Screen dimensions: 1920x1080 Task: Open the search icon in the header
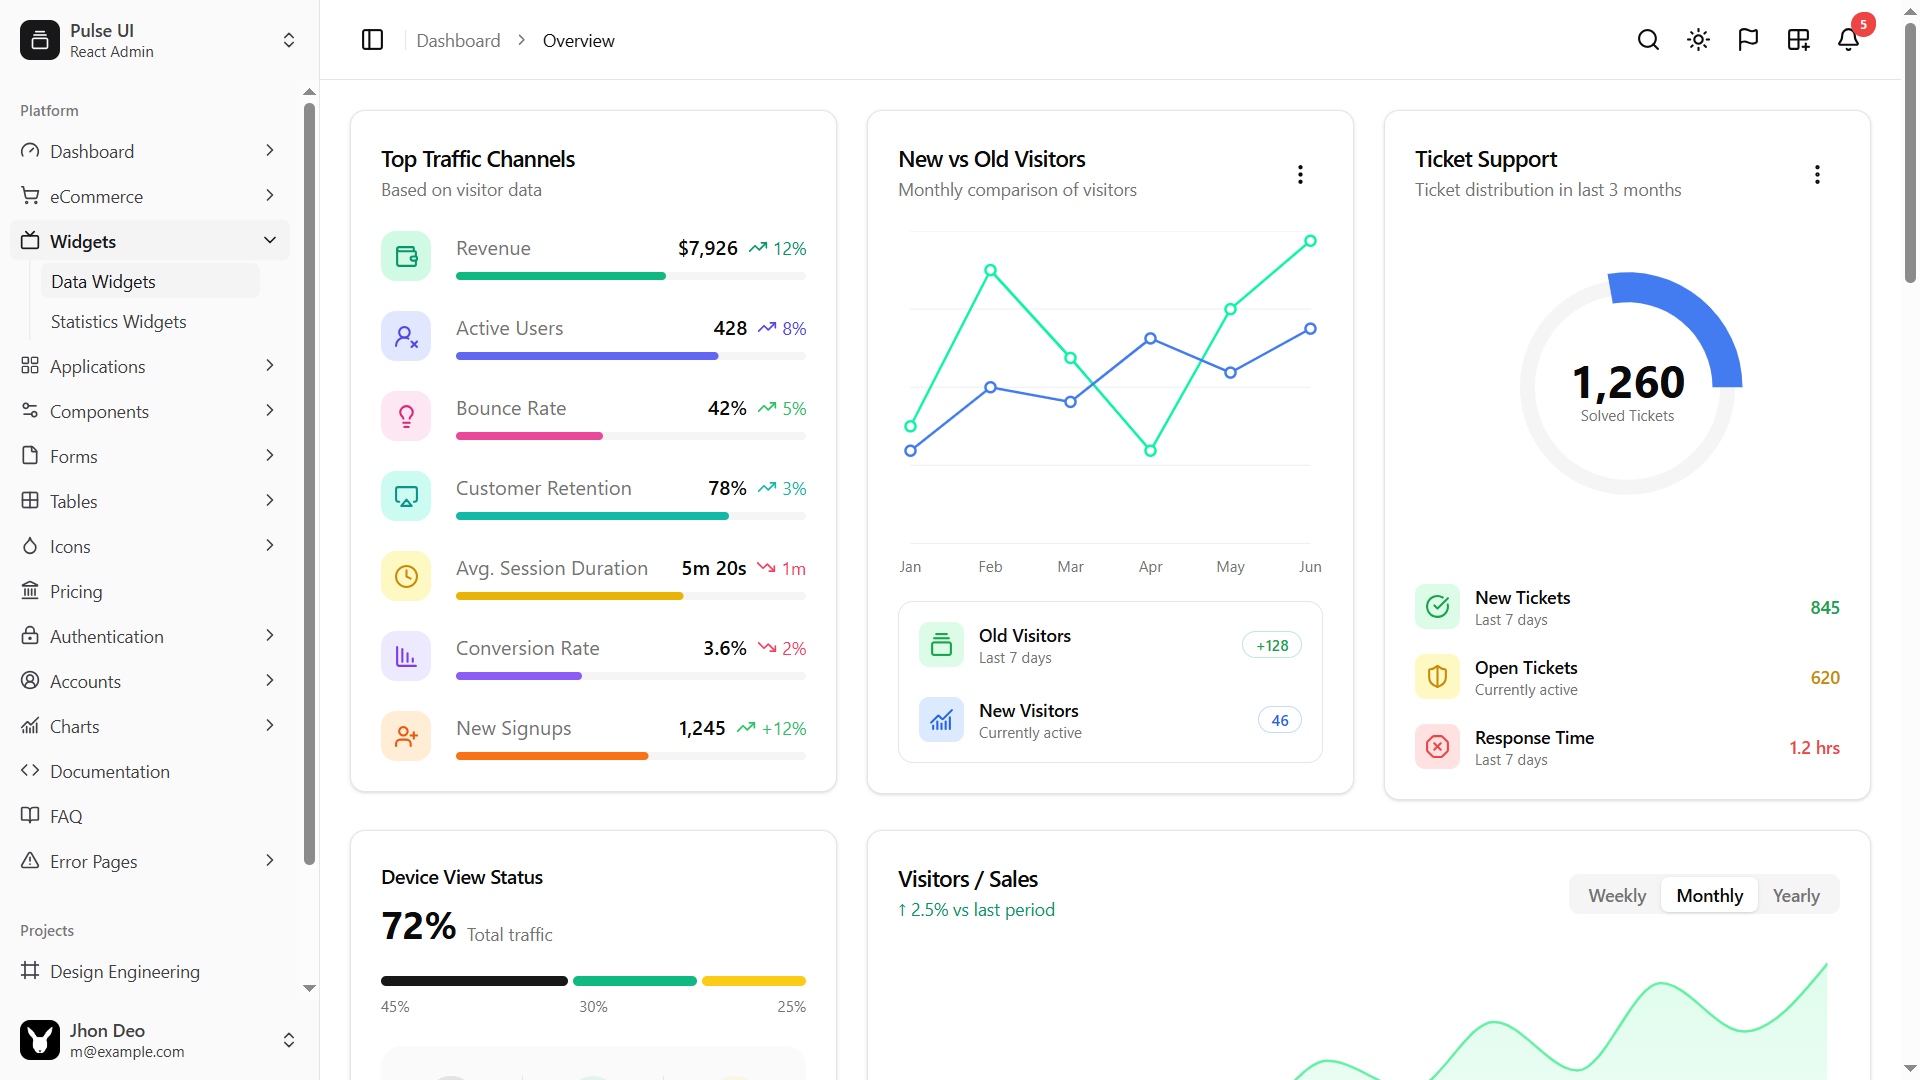[x=1648, y=40]
